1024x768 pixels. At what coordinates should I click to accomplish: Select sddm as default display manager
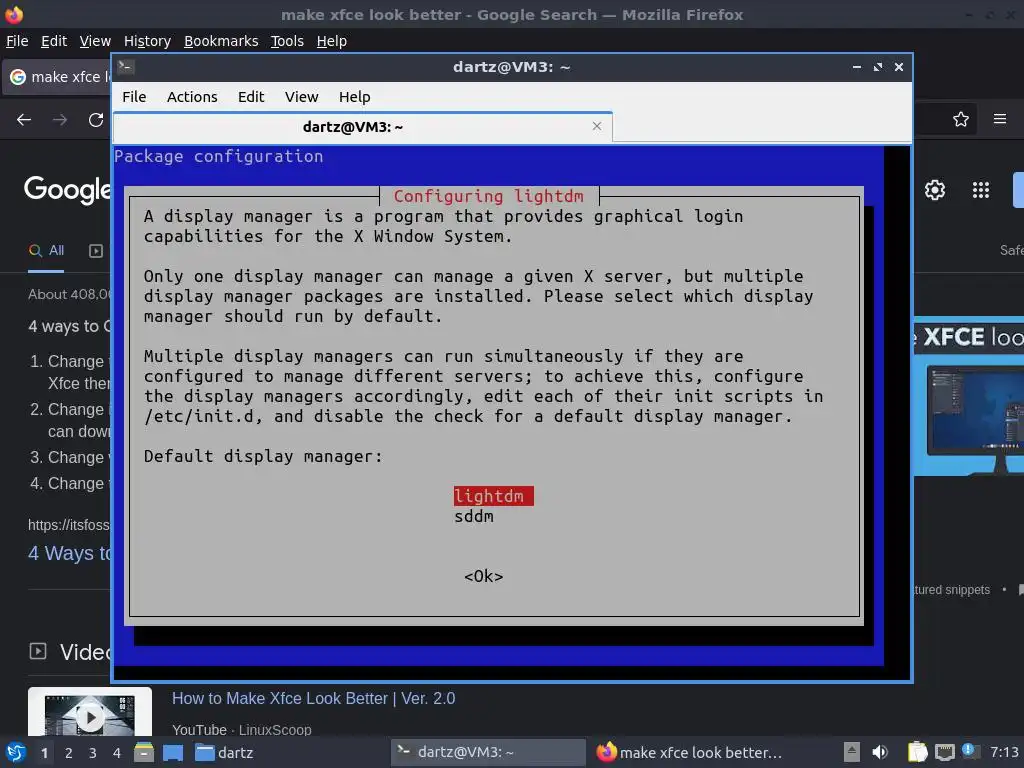point(474,517)
